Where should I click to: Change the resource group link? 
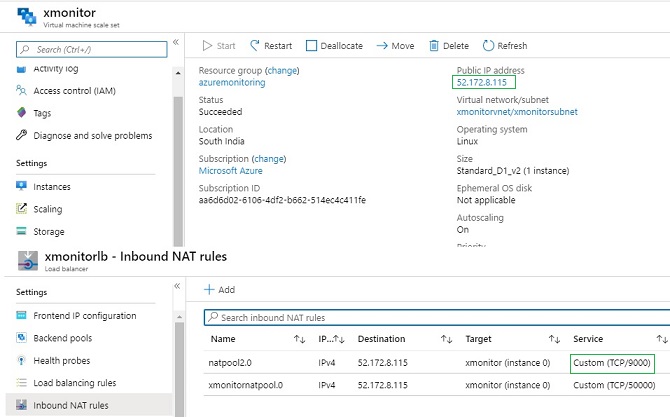tap(282, 70)
